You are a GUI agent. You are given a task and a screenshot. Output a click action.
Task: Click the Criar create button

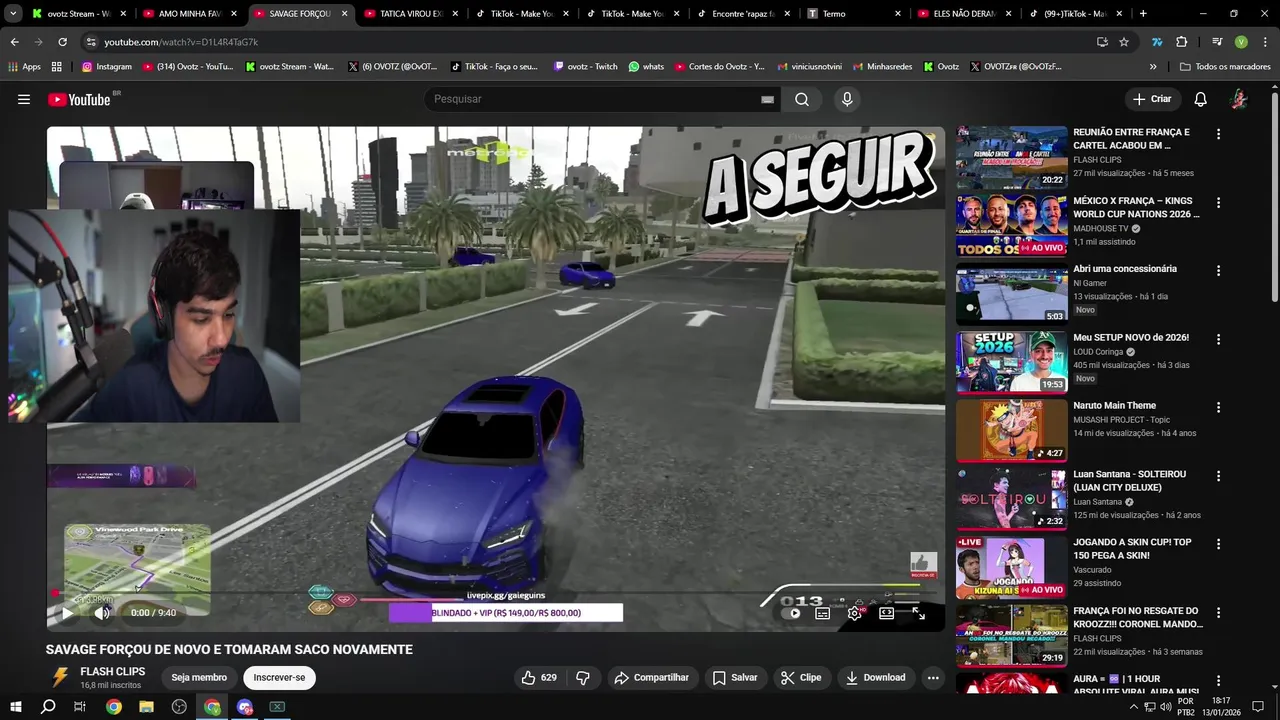[x=1151, y=99]
